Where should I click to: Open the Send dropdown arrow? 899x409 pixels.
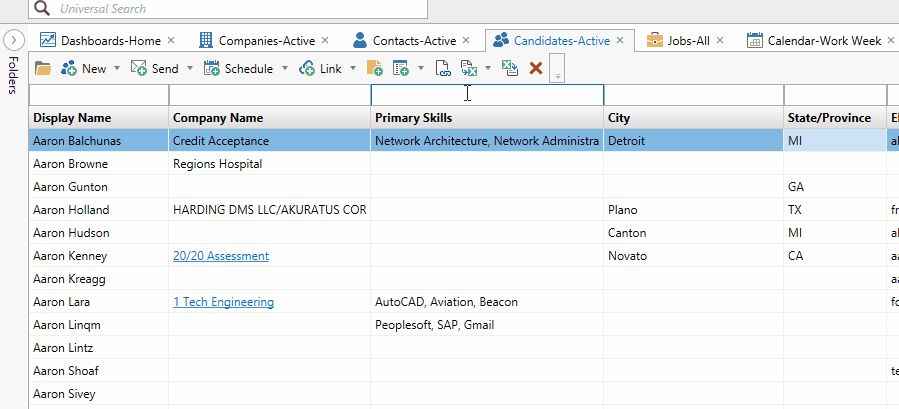pos(190,68)
